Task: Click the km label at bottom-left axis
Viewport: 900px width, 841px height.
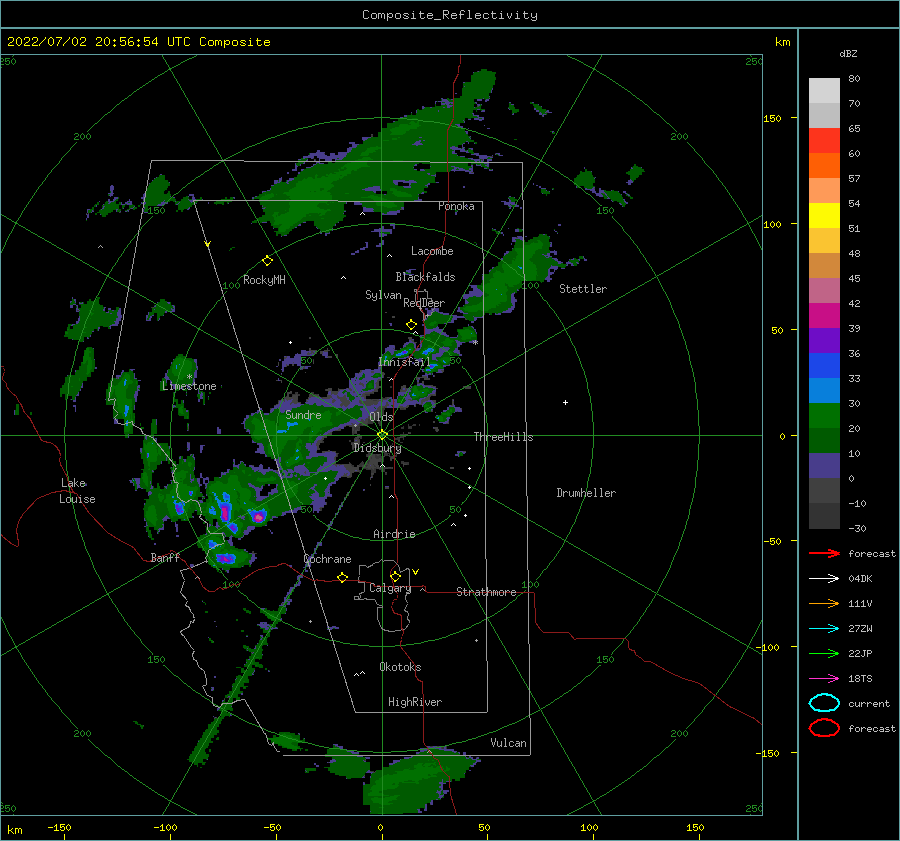Action: click(15, 830)
